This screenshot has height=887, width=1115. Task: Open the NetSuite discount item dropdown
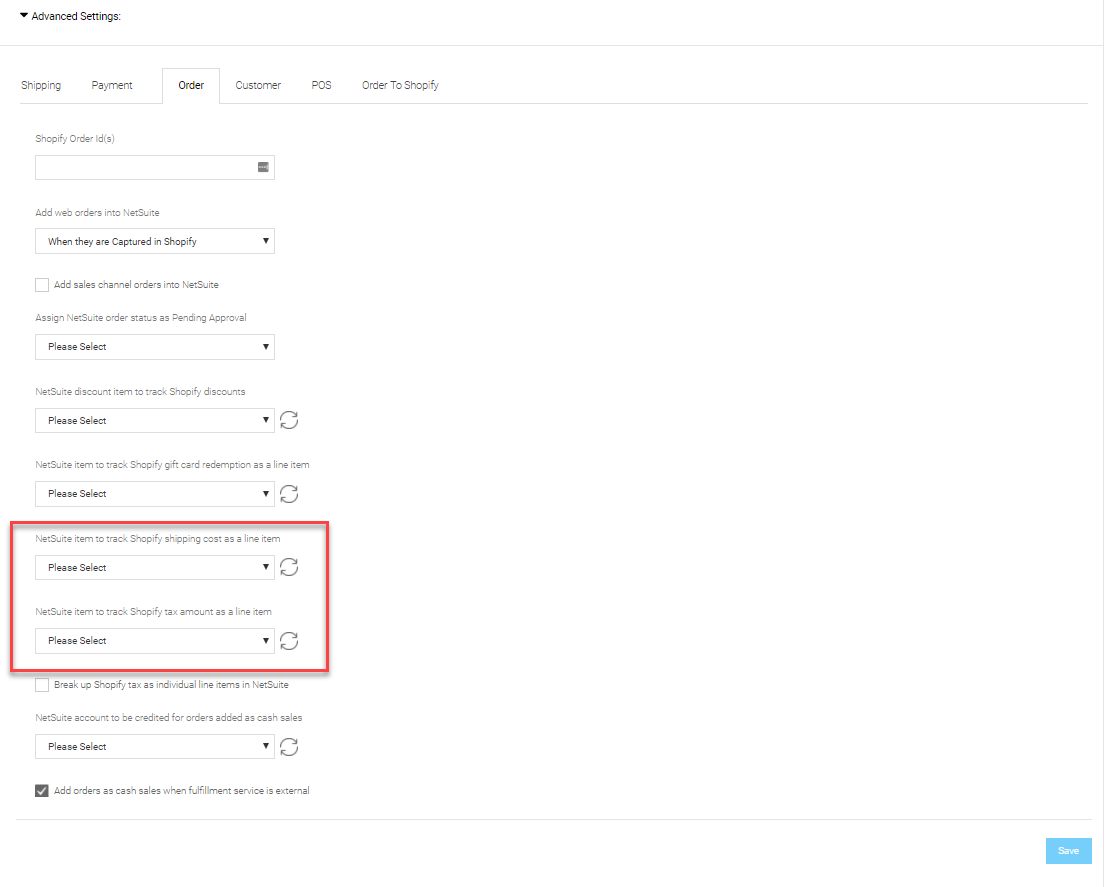tap(154, 420)
